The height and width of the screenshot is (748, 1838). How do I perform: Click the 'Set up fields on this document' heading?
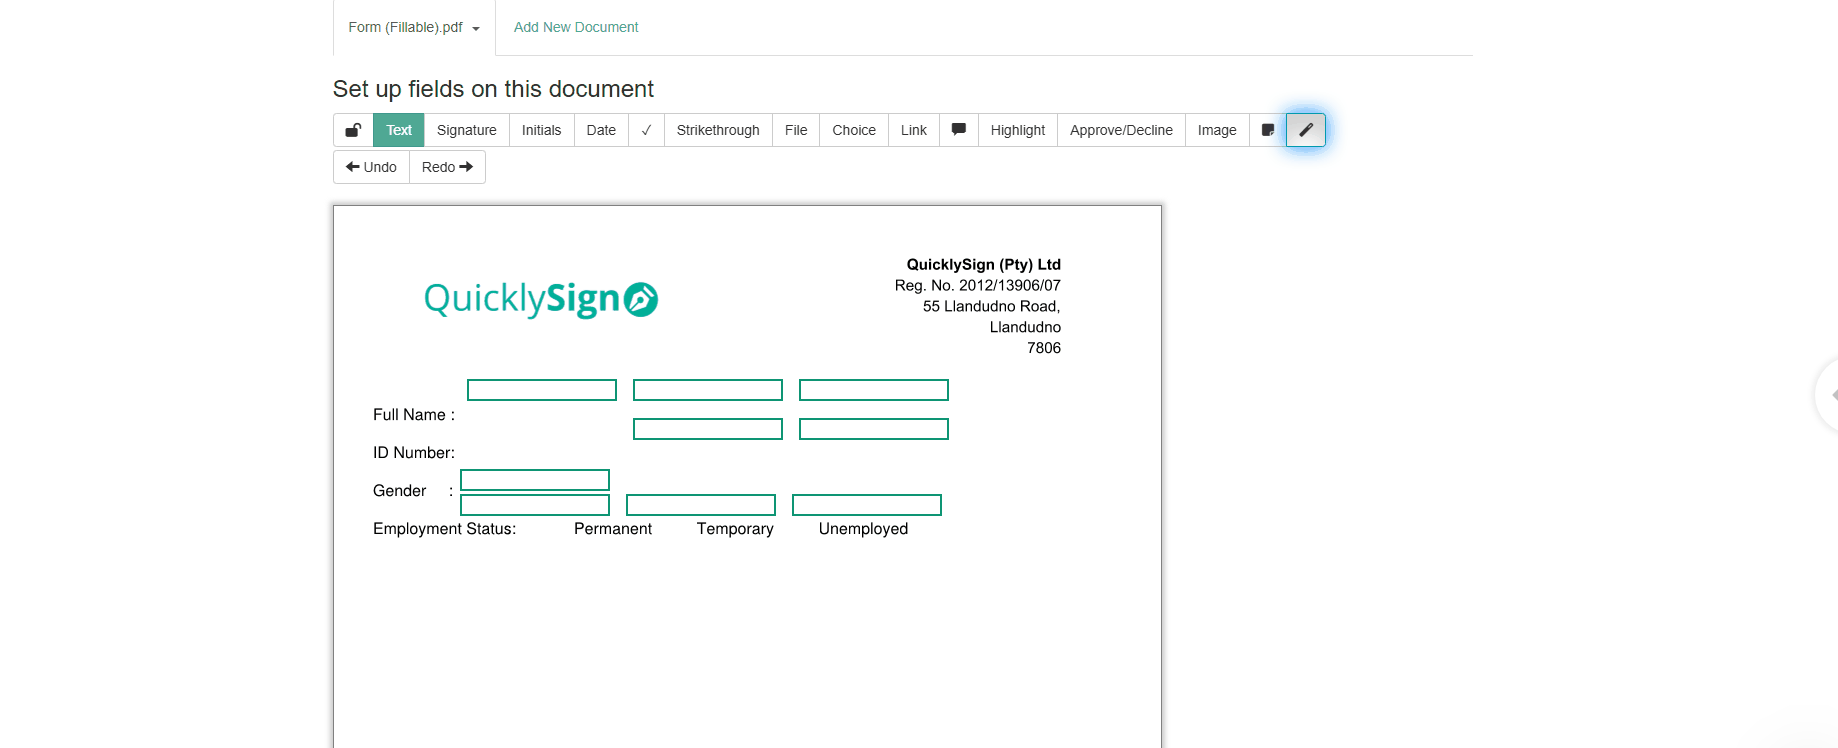click(493, 89)
